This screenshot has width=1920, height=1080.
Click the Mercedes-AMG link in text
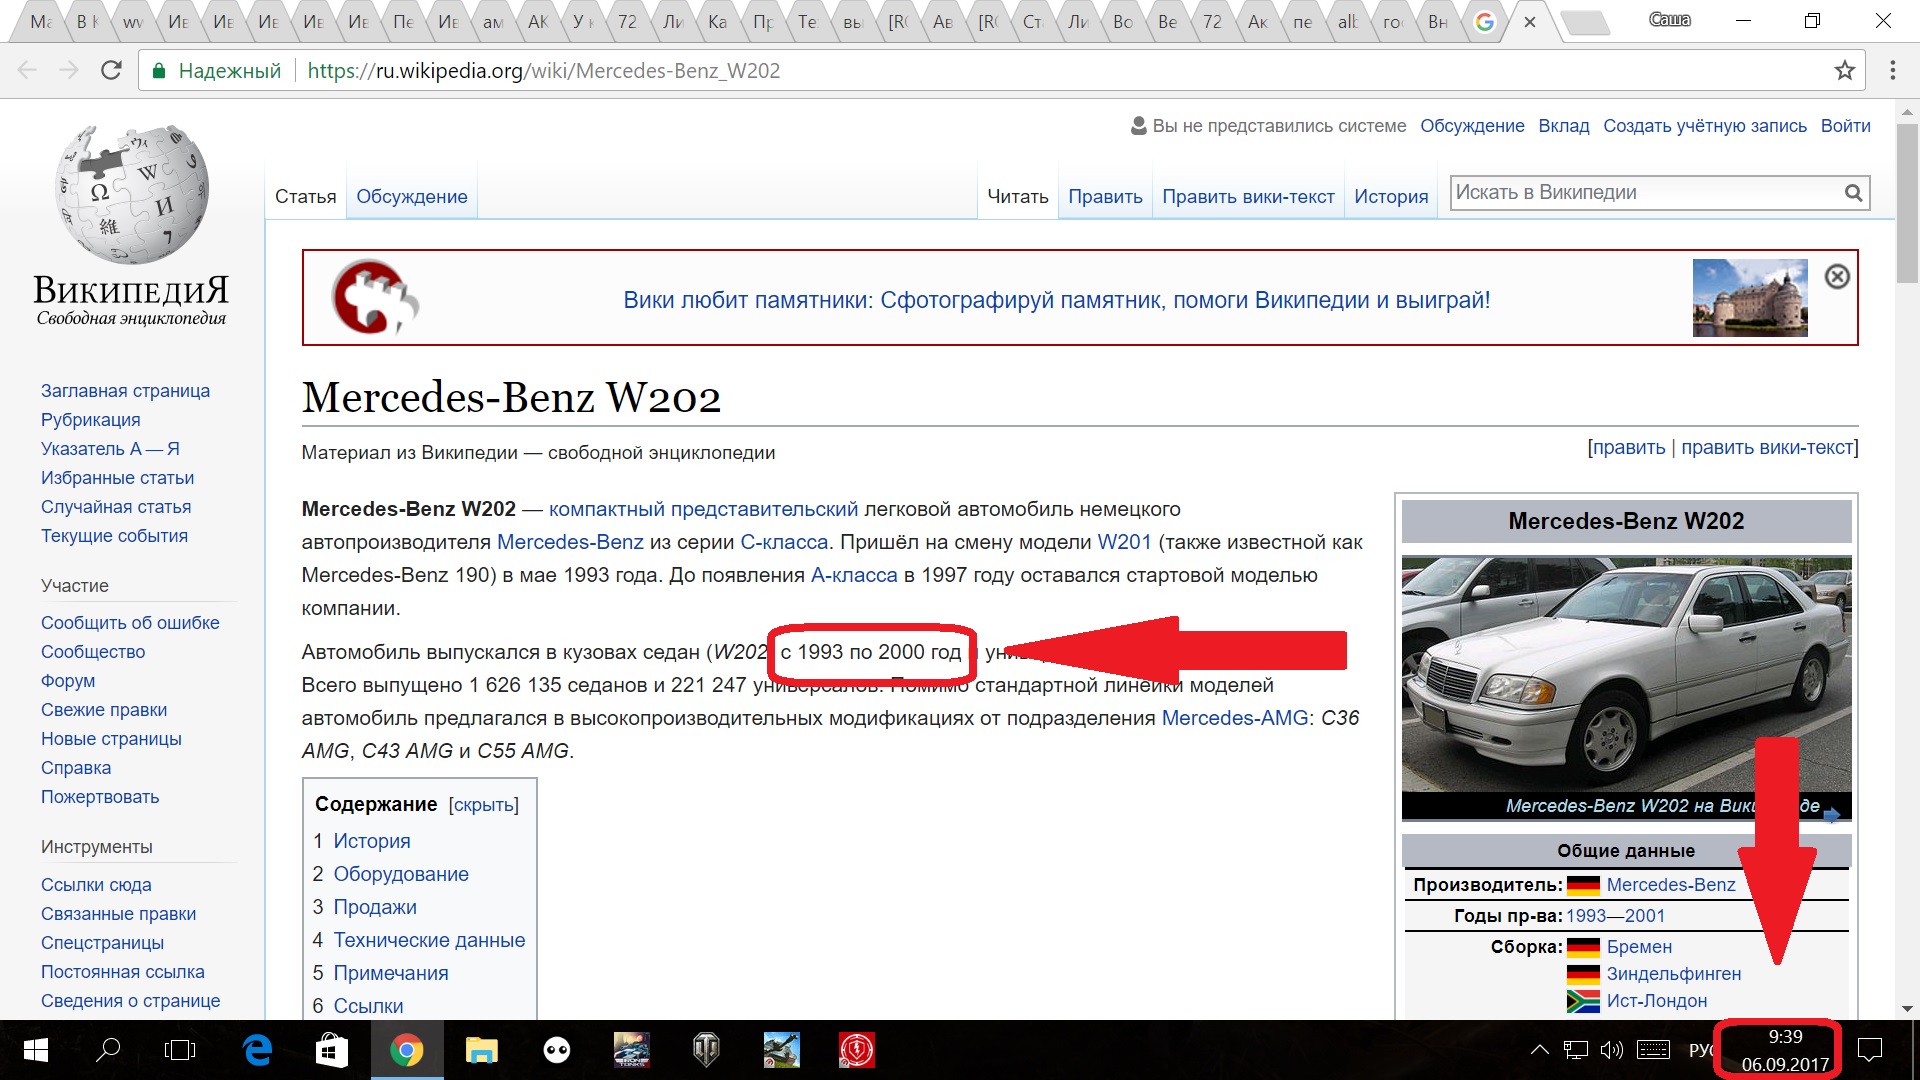pyautogui.click(x=1234, y=718)
